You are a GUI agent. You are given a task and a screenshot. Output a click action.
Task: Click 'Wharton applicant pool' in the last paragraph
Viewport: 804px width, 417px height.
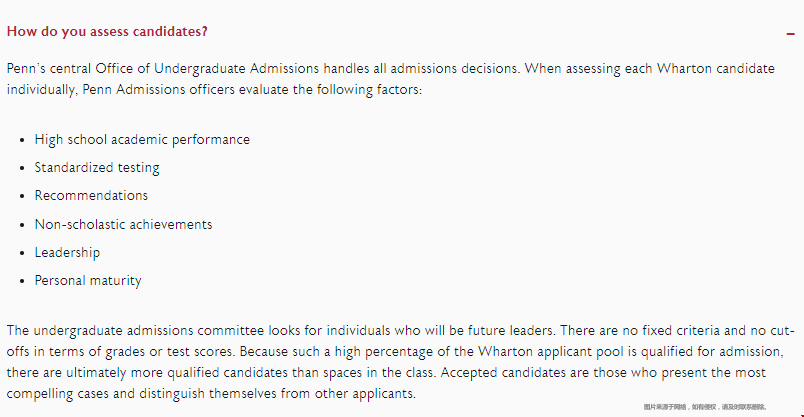tap(557, 352)
